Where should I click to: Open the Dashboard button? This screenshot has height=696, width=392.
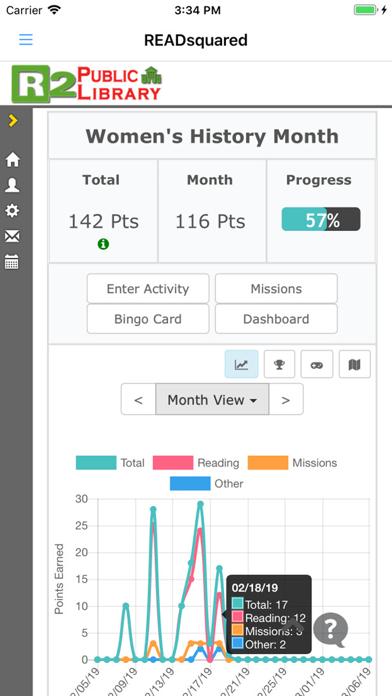coord(276,319)
